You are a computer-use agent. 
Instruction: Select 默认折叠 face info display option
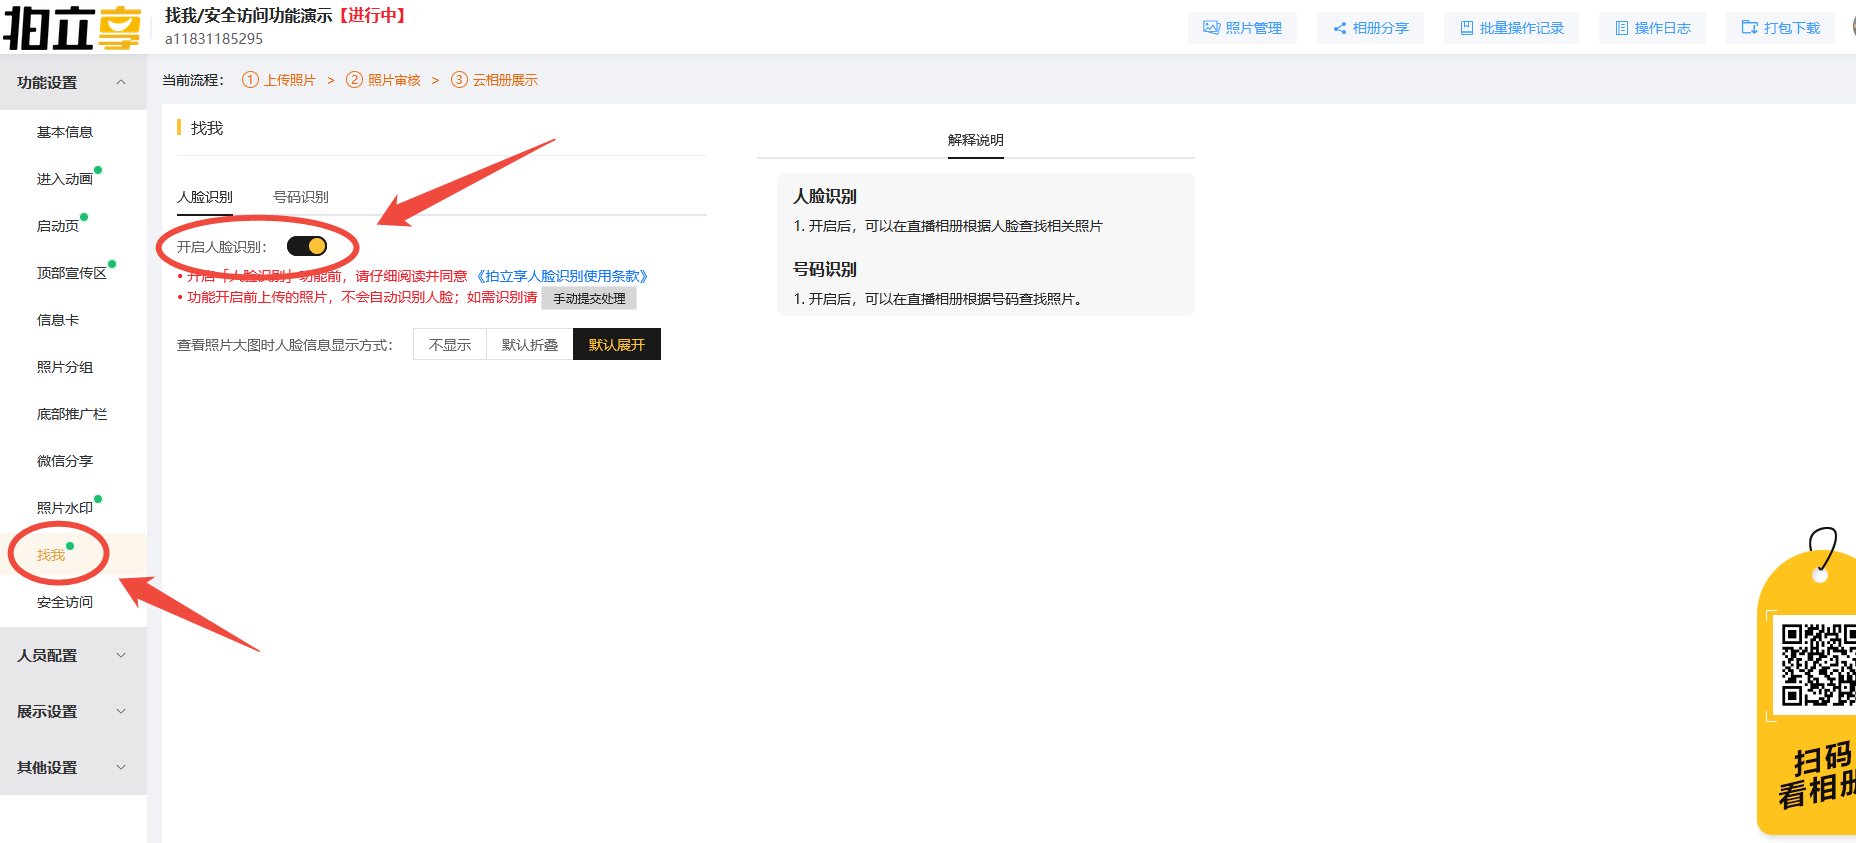[x=529, y=345]
